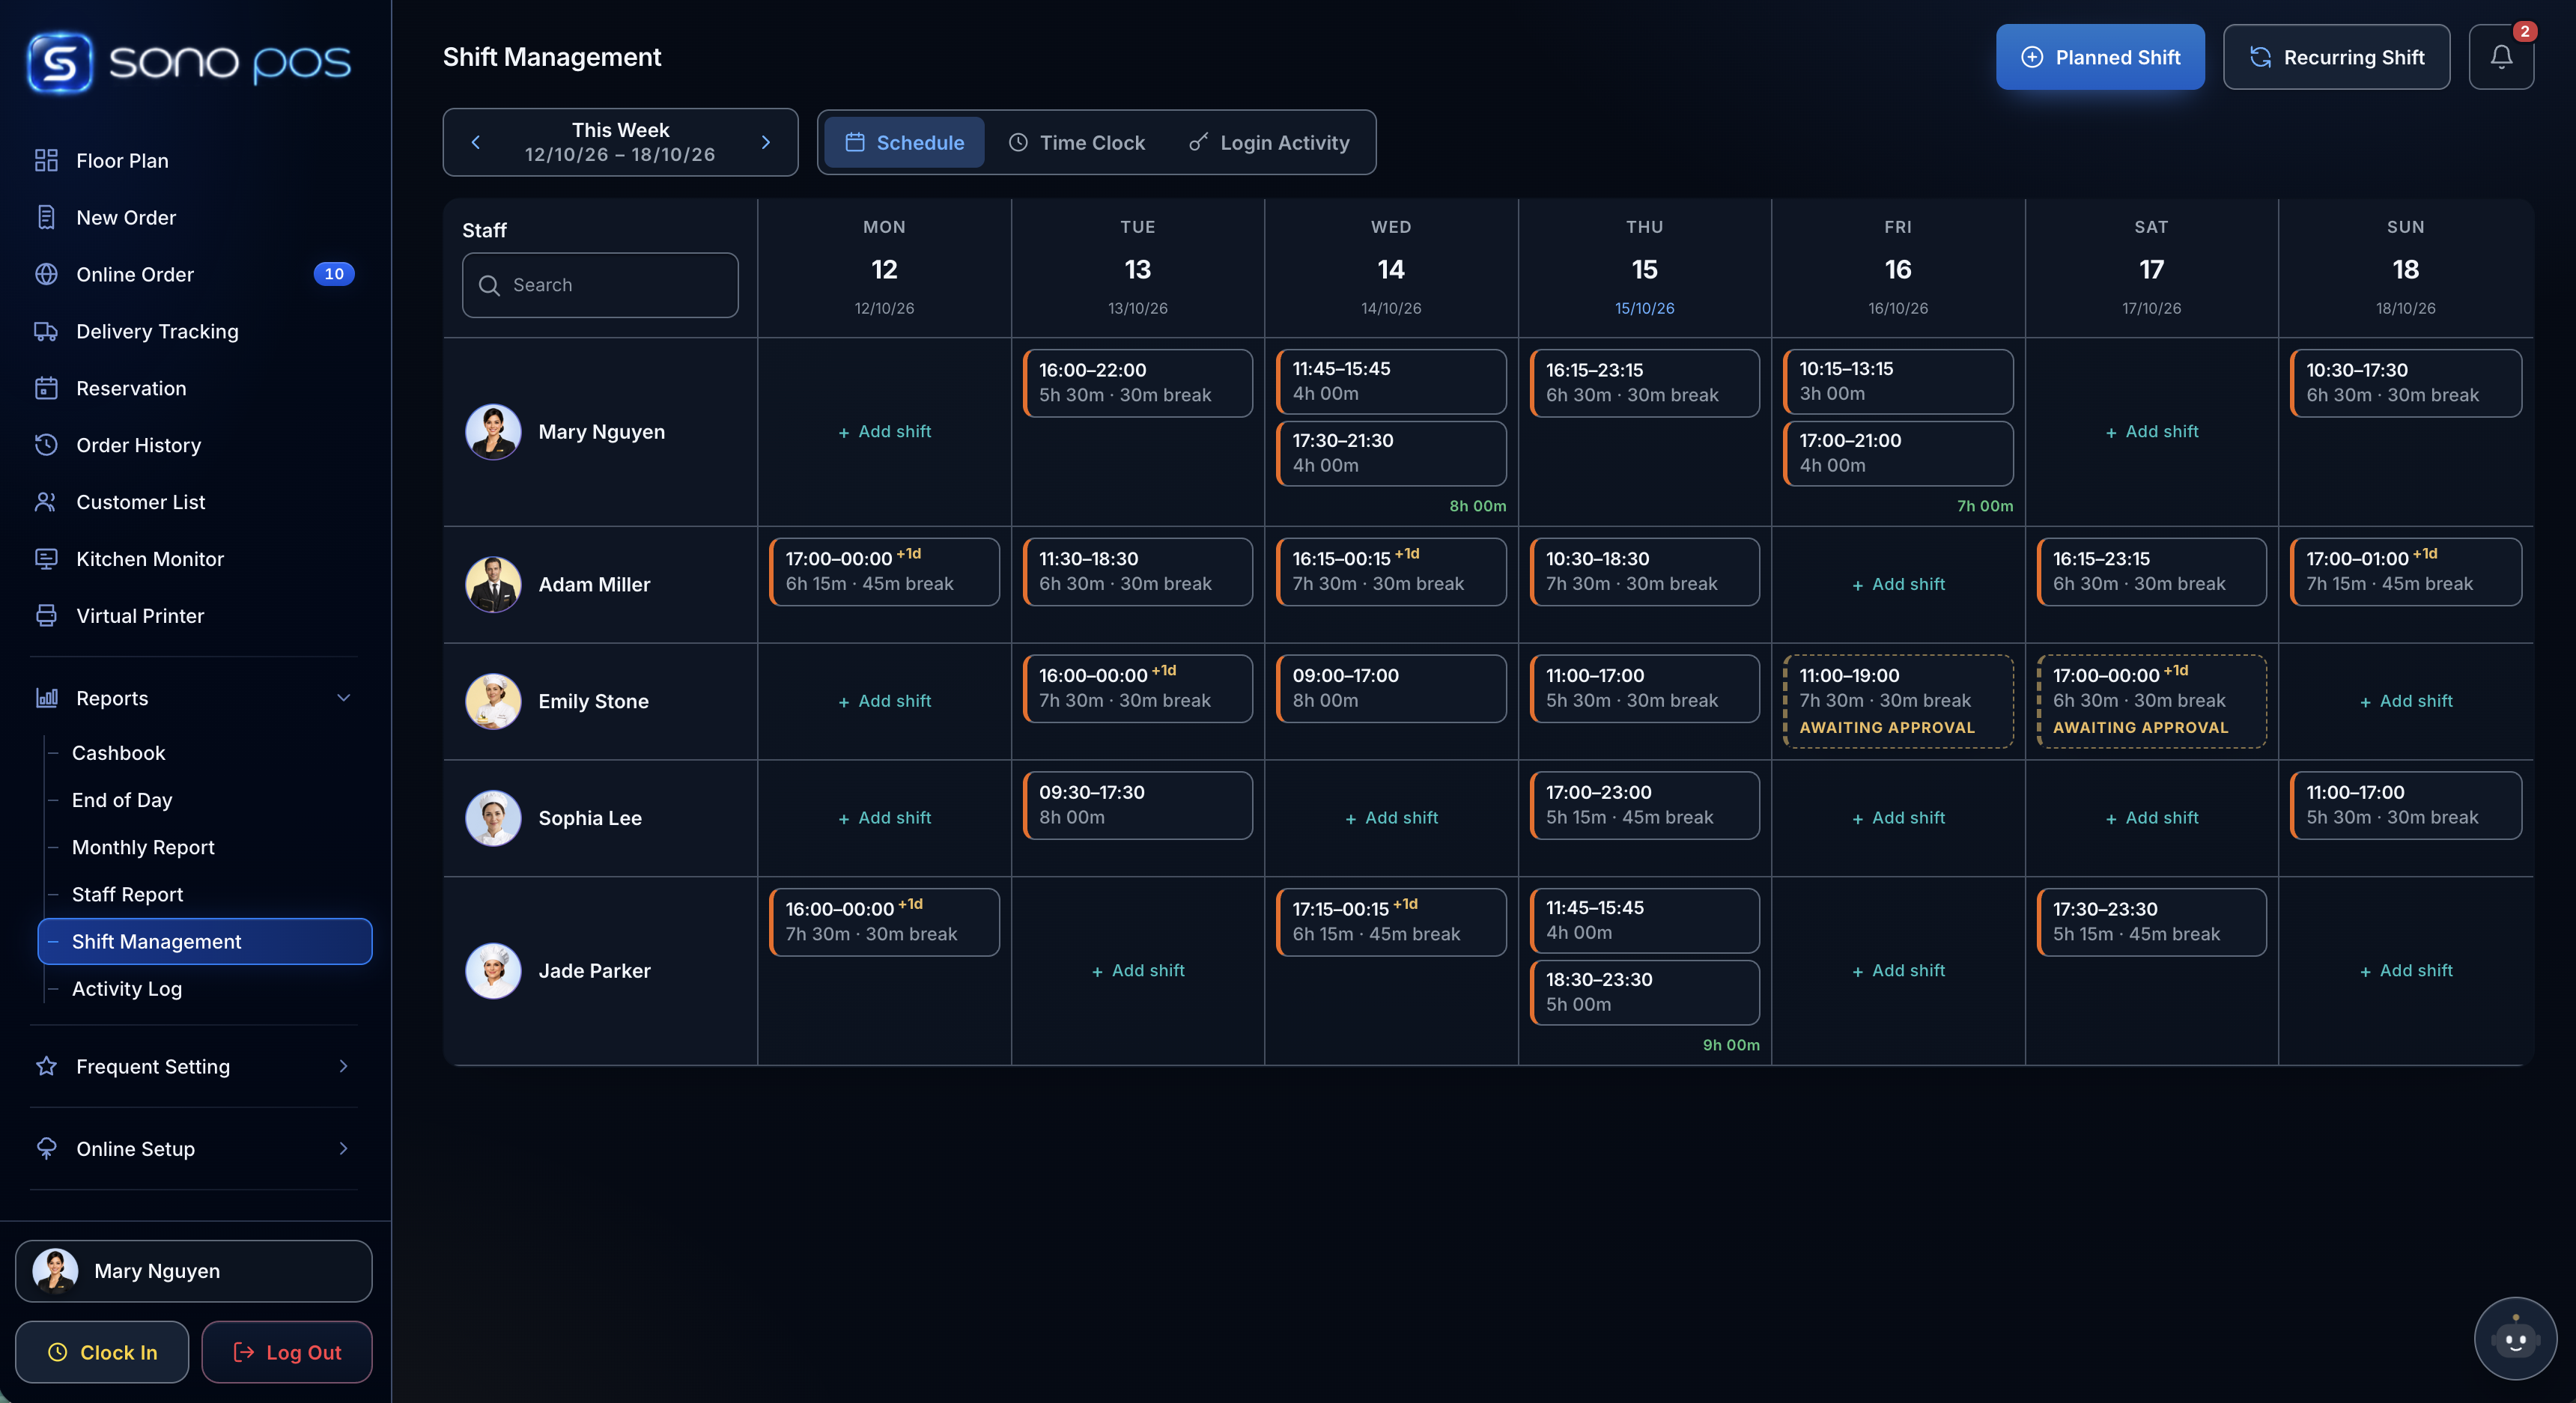Open the Cashbook menu item
Viewport: 2576px width, 1403px height.
pos(118,753)
